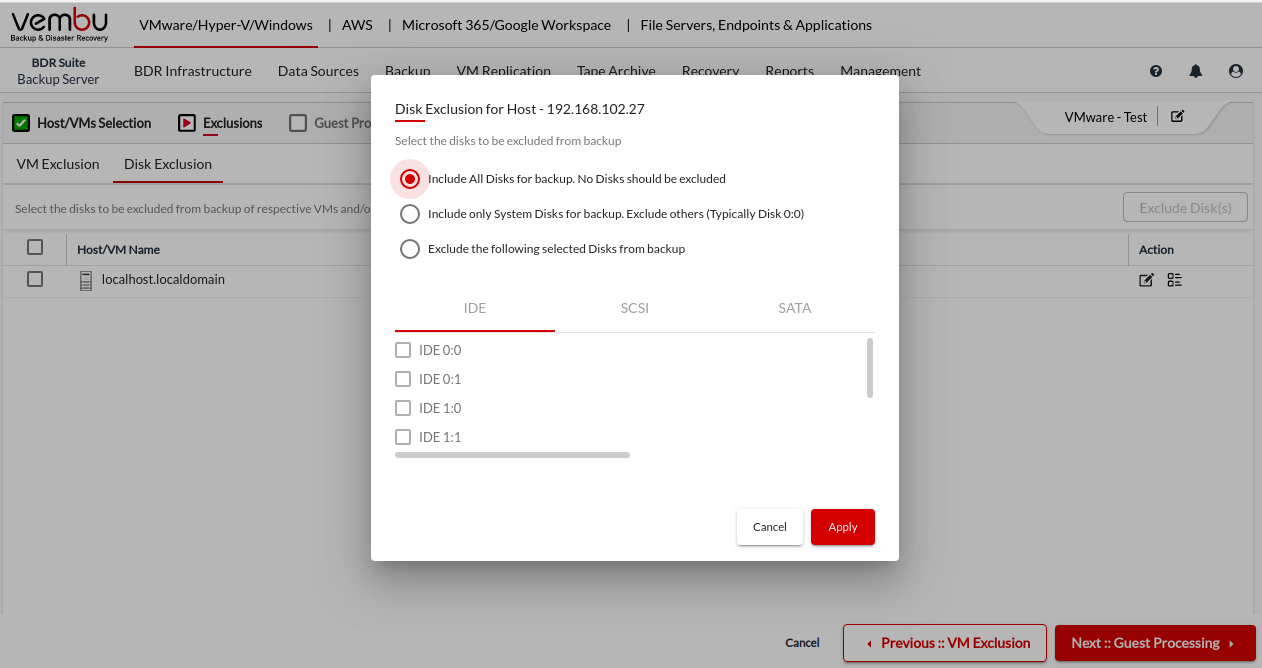1262x668 pixels.
Task: Switch to the SCSI disk tab
Action: tap(634, 308)
